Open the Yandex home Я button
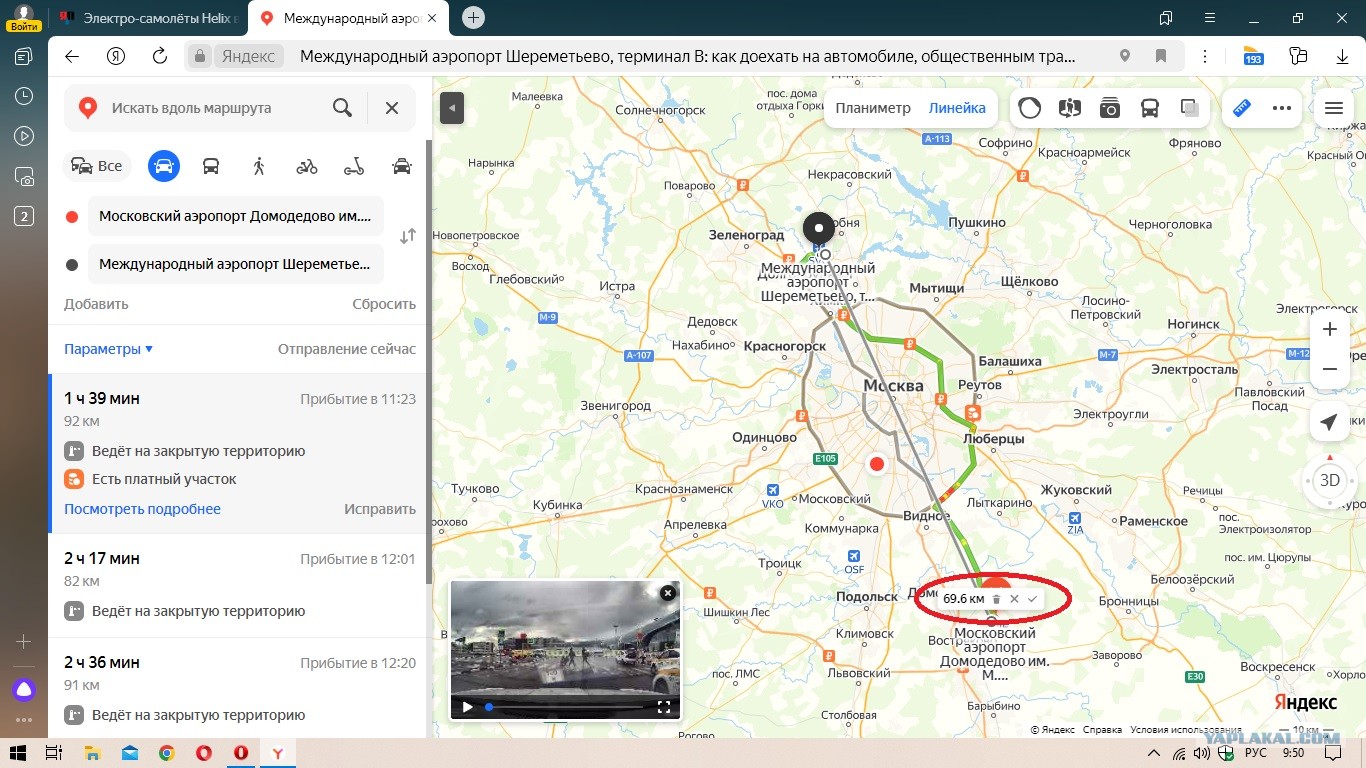Viewport: 1366px width, 768px height. (116, 56)
